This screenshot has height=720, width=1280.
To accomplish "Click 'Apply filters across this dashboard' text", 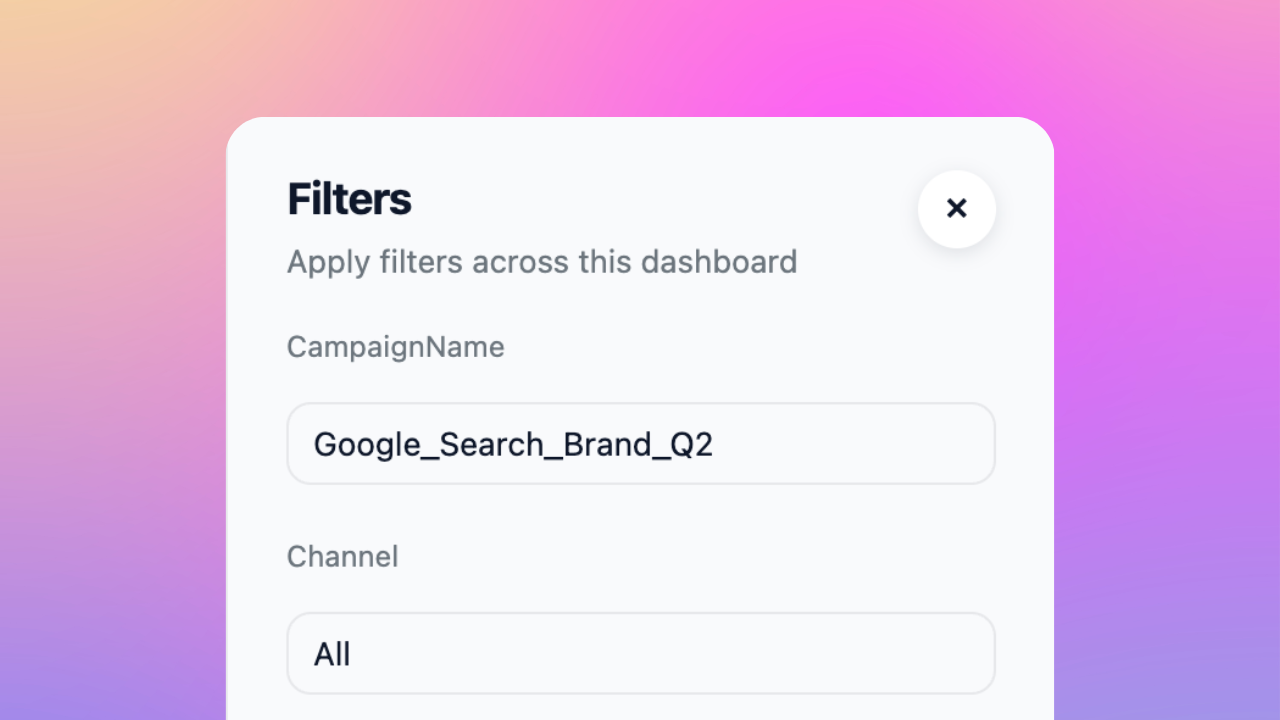I will [542, 262].
